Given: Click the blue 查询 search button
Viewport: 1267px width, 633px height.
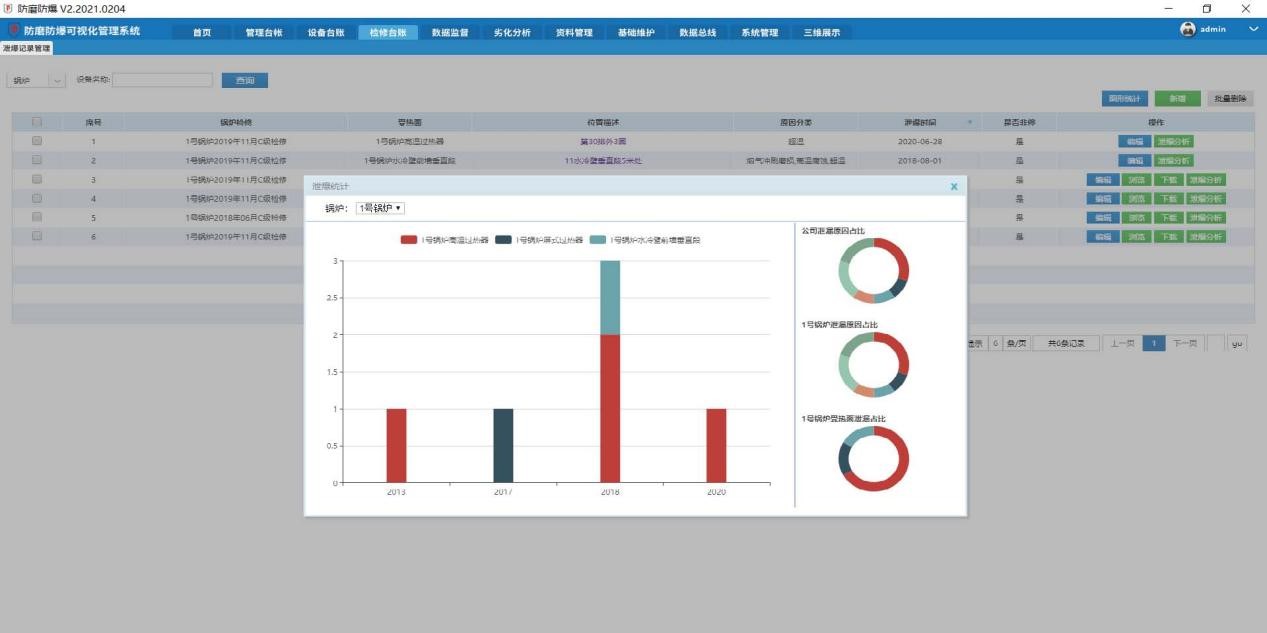Looking at the screenshot, I should click(244, 80).
